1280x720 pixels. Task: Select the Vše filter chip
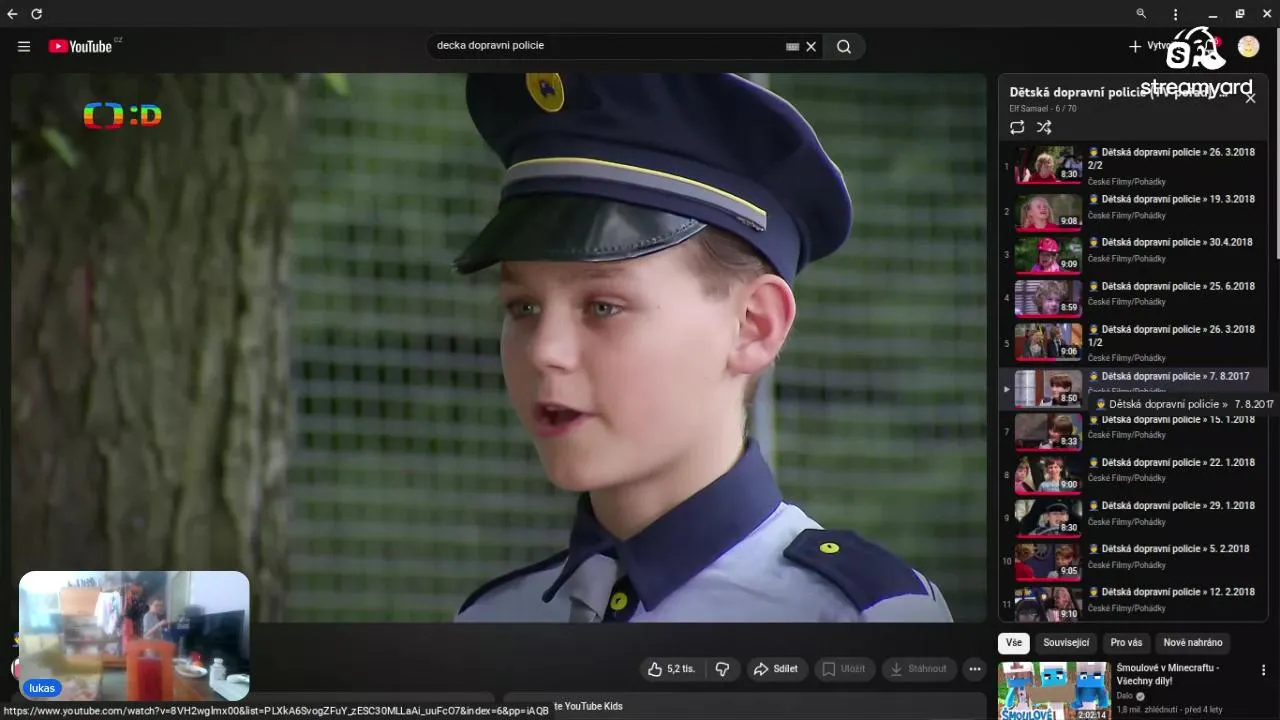1014,642
